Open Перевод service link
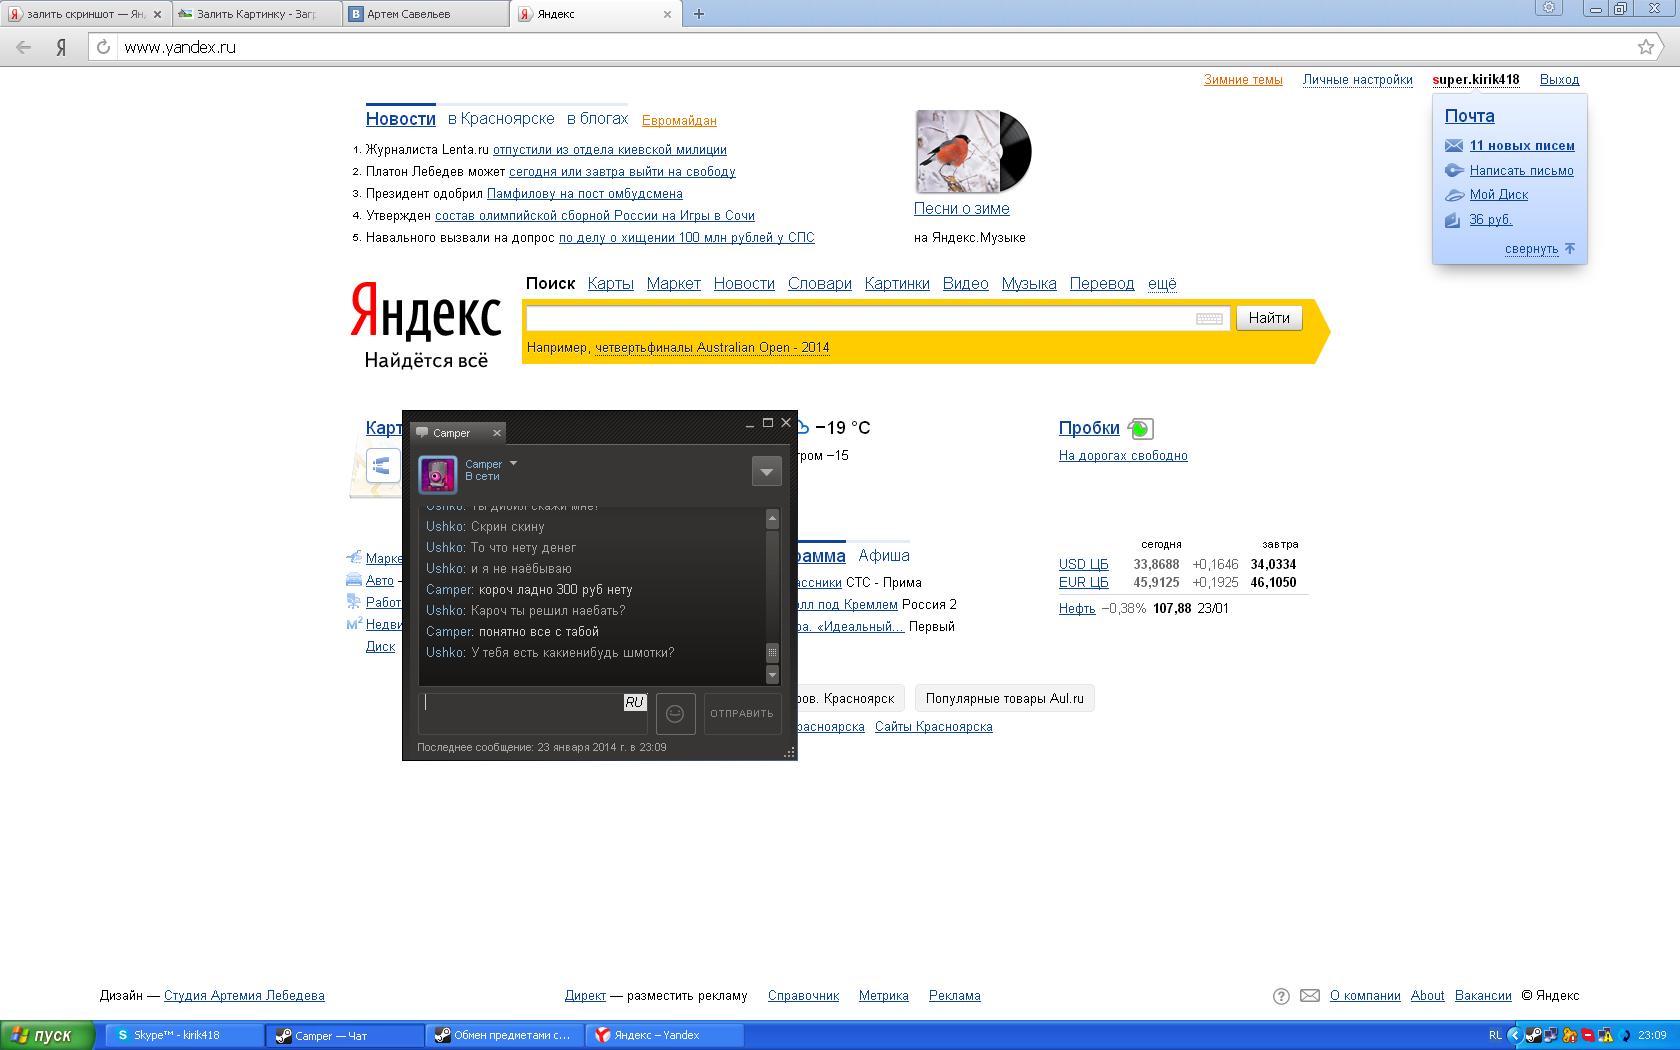The image size is (1680, 1050). tap(1102, 284)
